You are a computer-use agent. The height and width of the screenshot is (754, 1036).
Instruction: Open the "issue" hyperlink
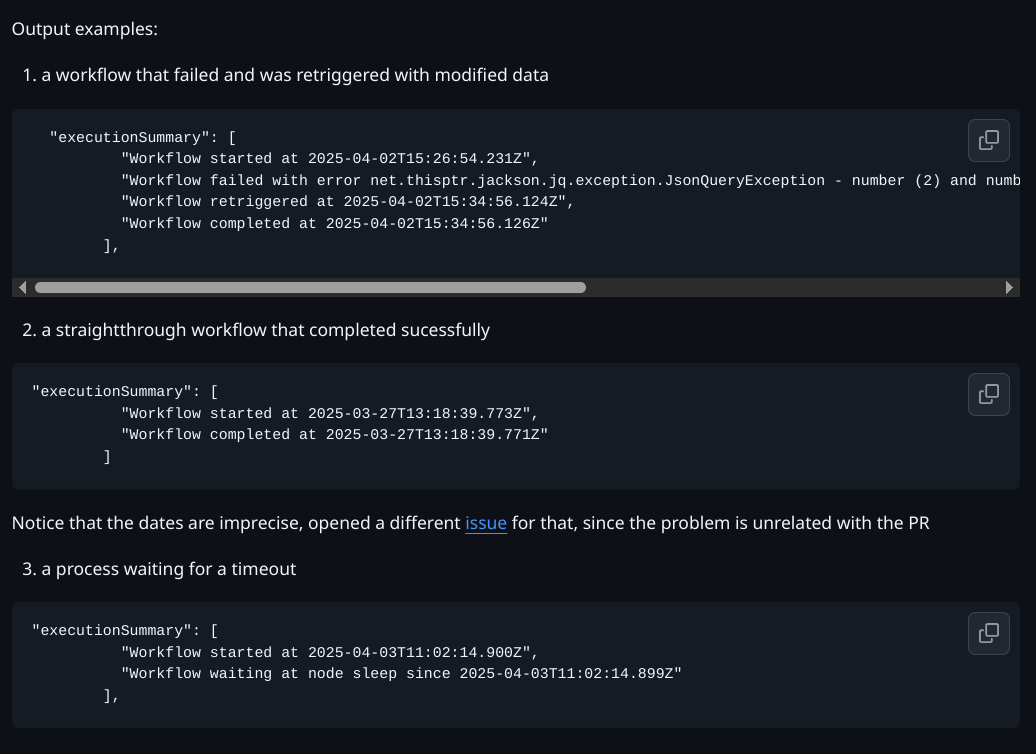point(486,522)
